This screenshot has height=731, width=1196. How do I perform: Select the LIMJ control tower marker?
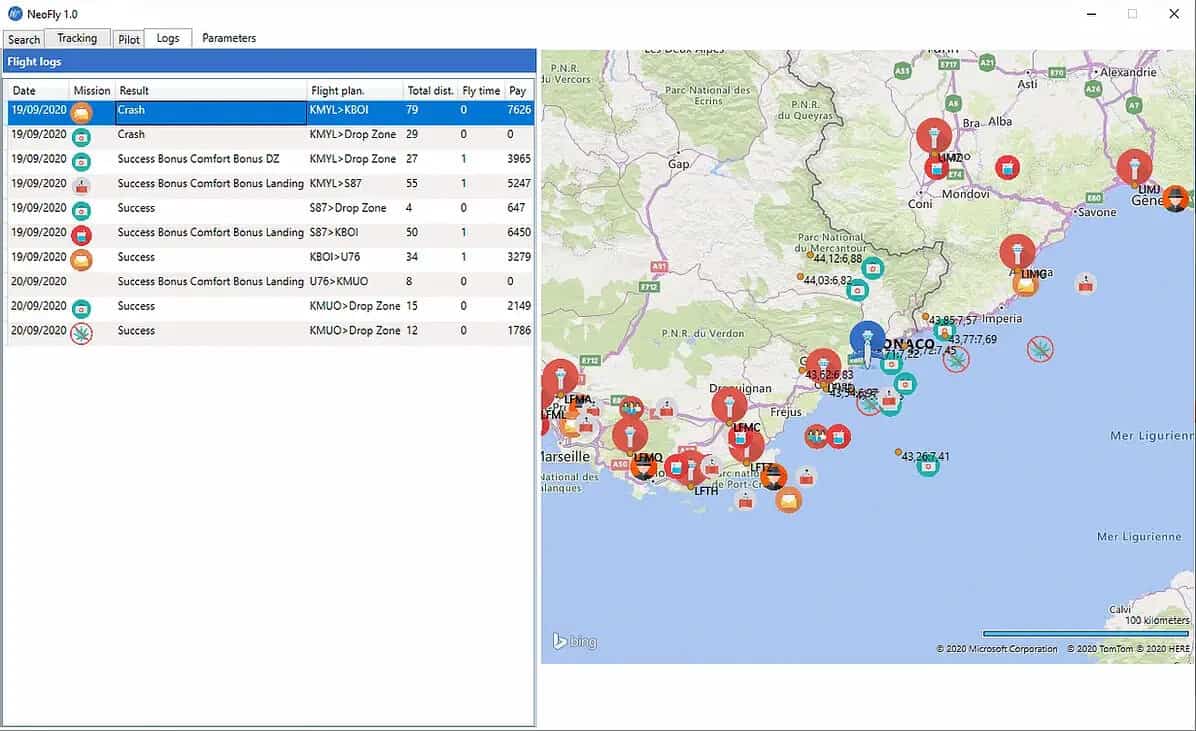tap(1134, 167)
